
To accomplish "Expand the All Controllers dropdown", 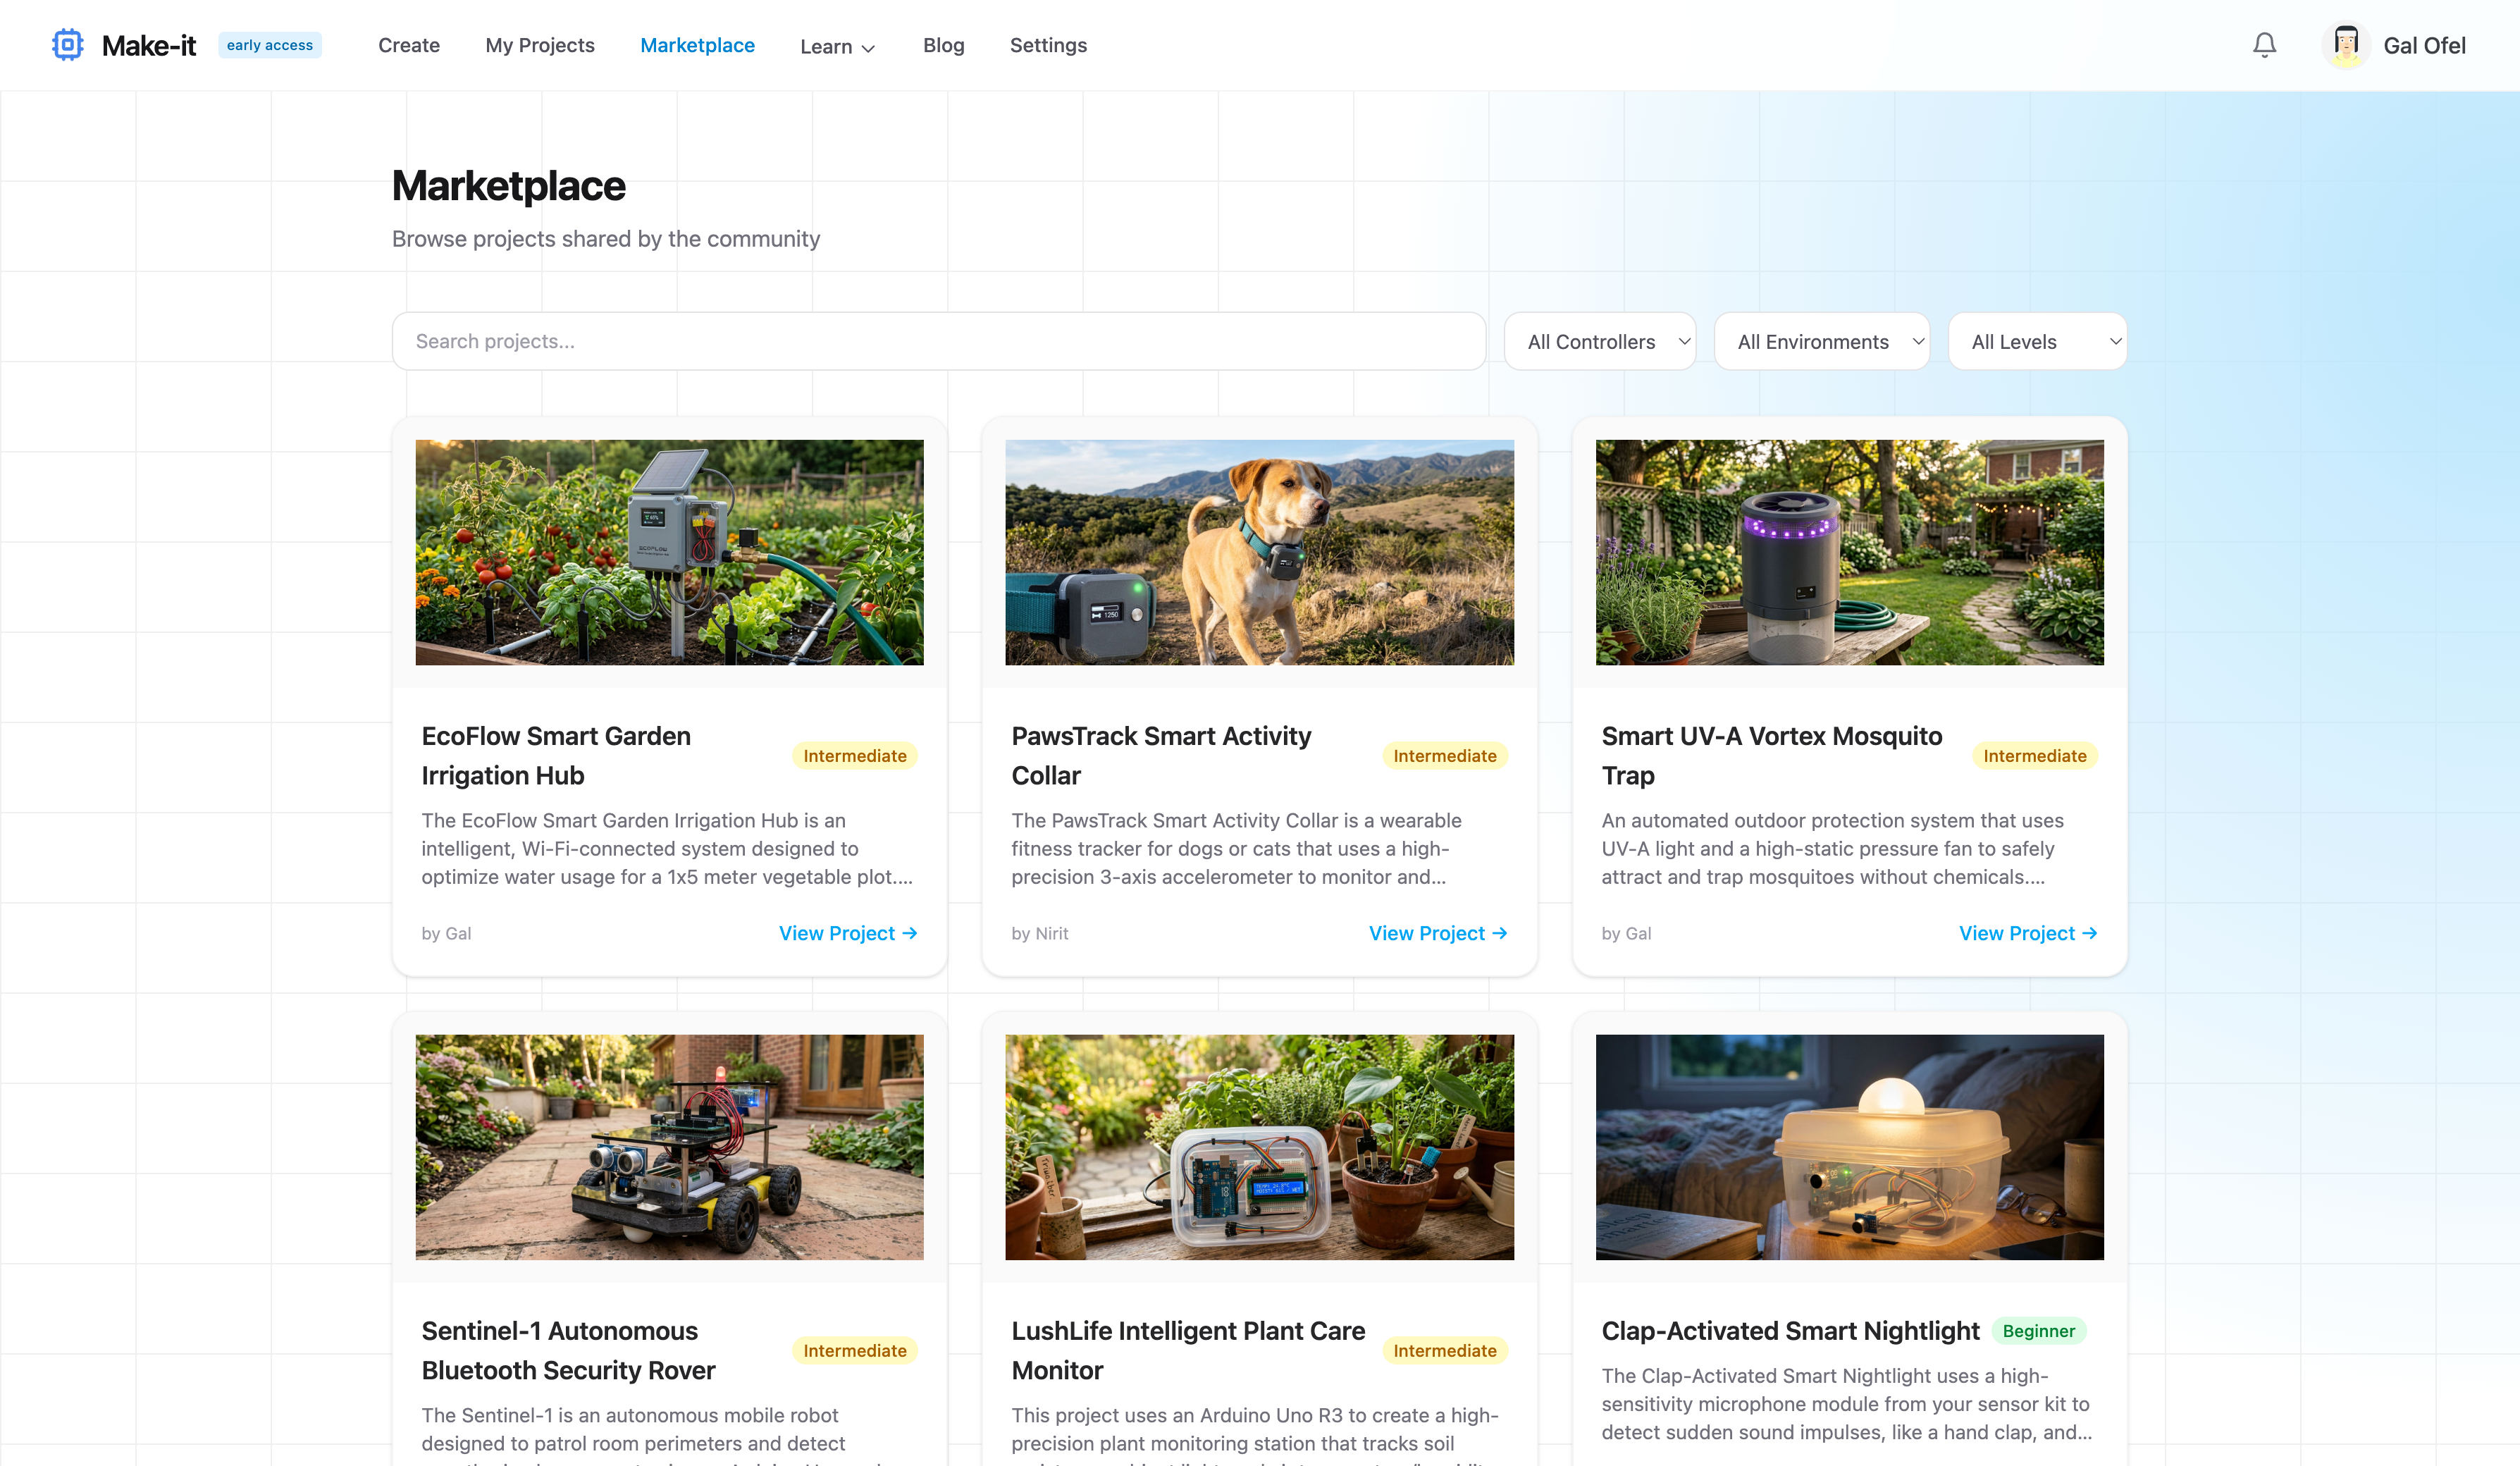I will [1600, 342].
